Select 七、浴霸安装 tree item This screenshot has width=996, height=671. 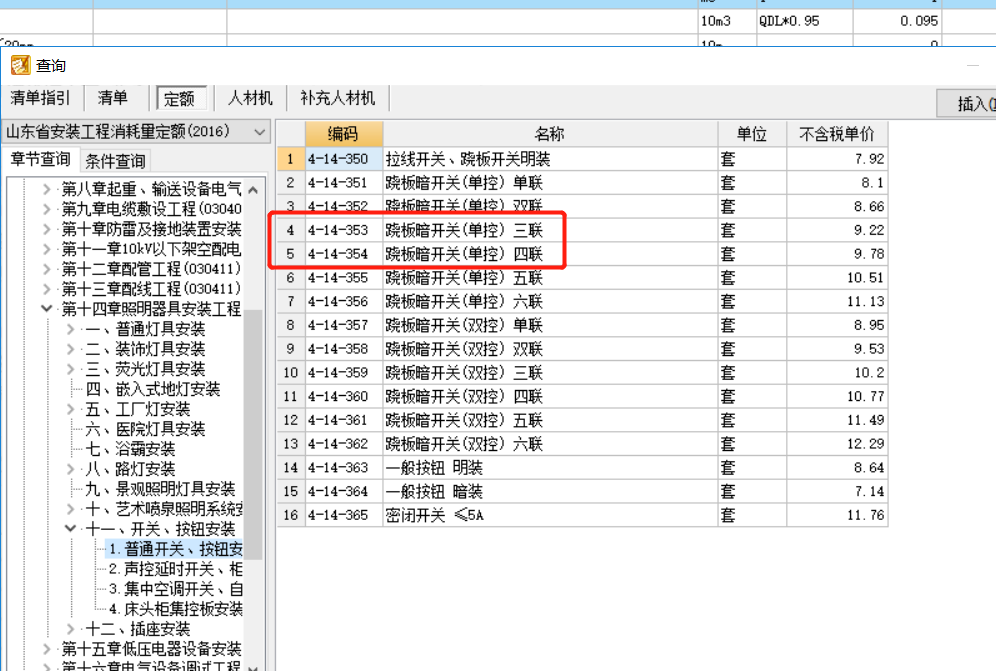[x=130, y=449]
